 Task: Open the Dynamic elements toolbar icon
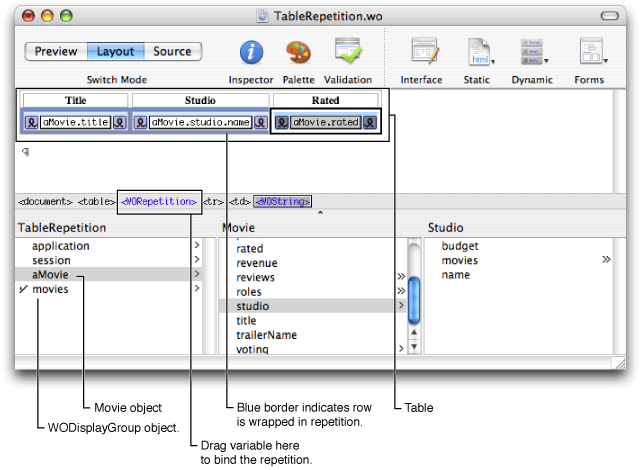531,53
